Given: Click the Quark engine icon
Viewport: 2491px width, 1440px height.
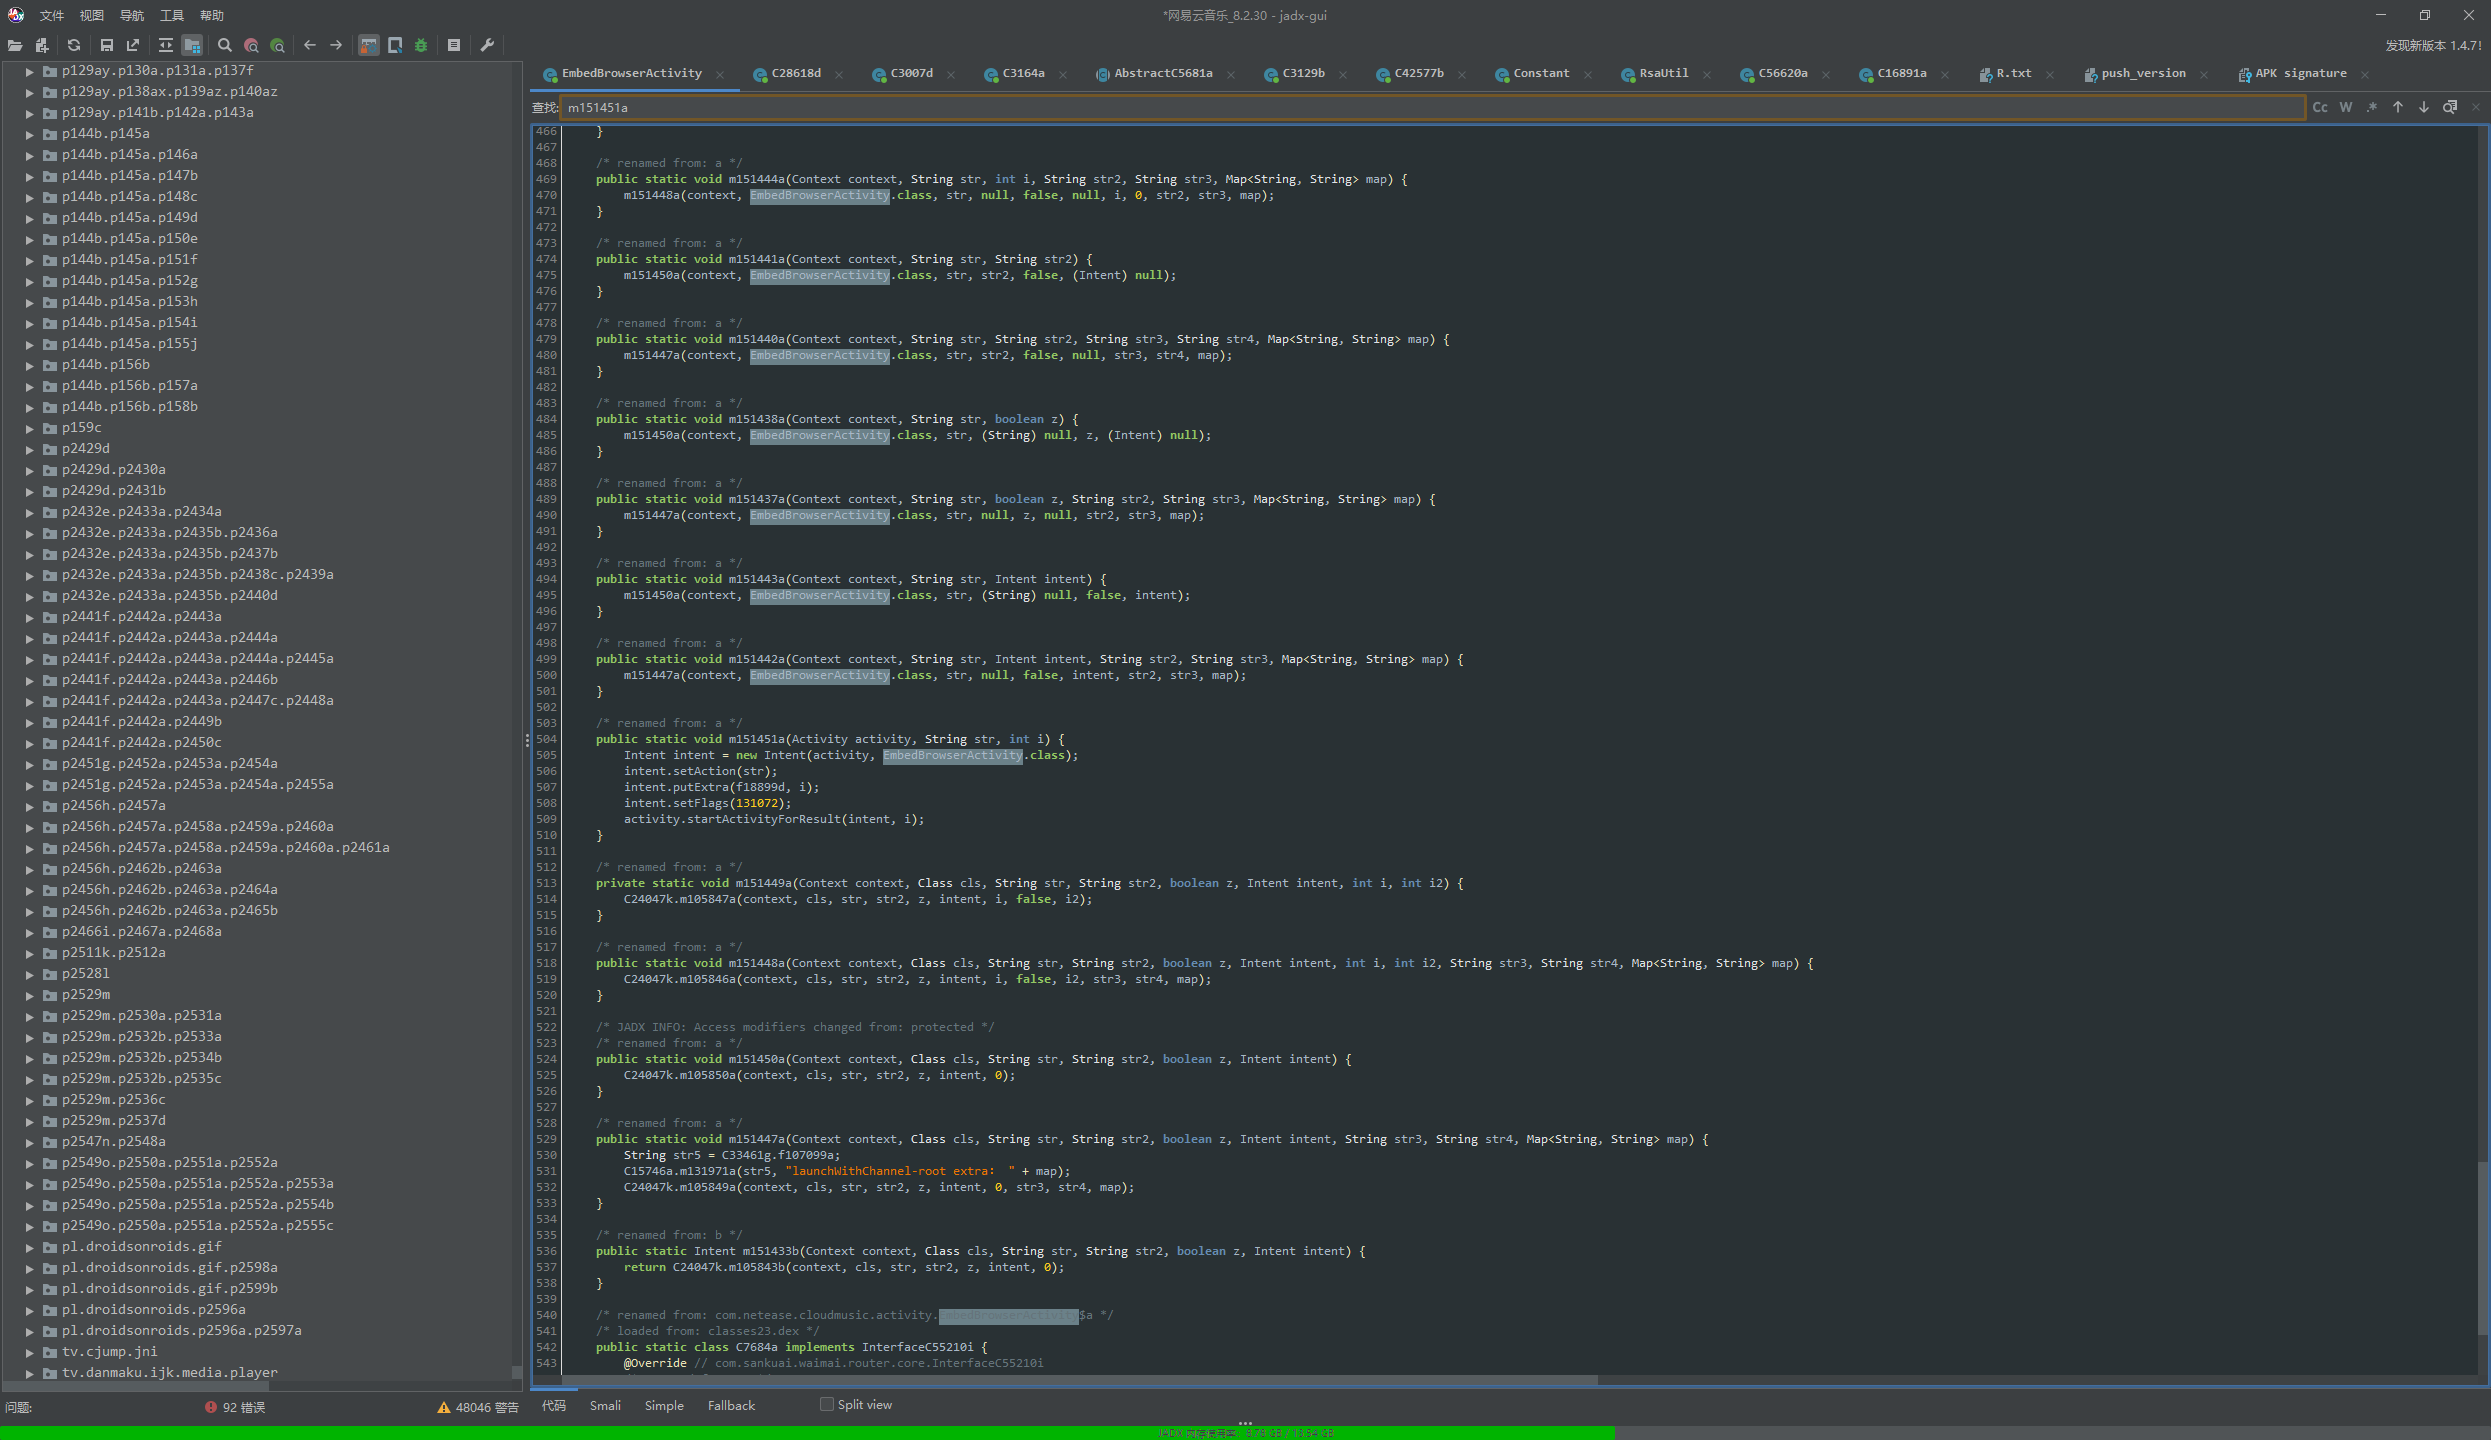Looking at the screenshot, I should pos(395,45).
